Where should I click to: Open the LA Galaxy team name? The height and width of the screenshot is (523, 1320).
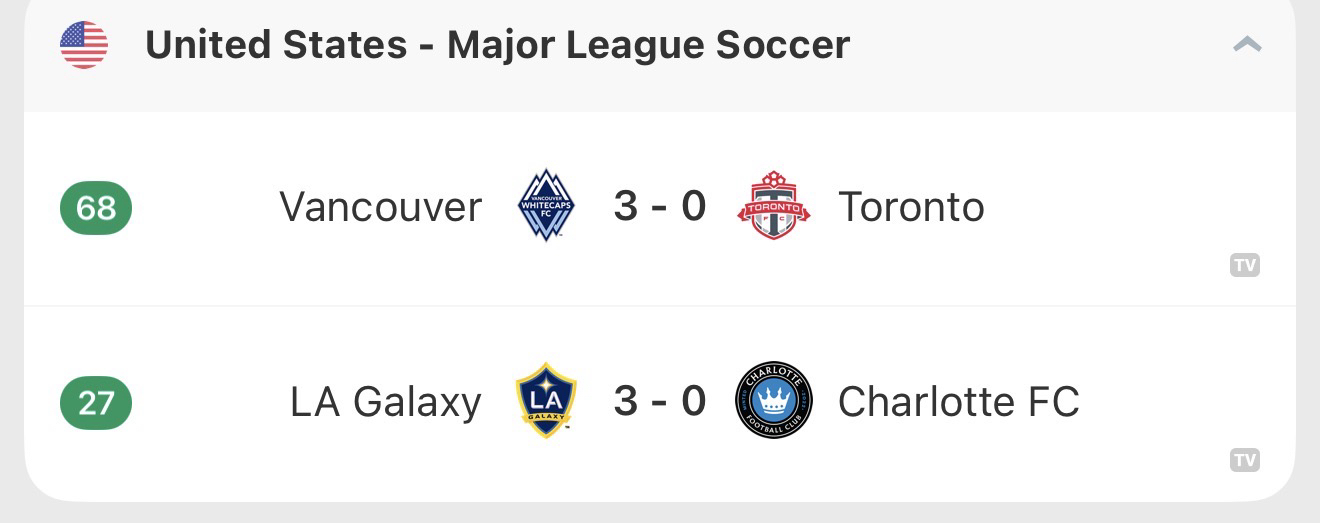386,402
